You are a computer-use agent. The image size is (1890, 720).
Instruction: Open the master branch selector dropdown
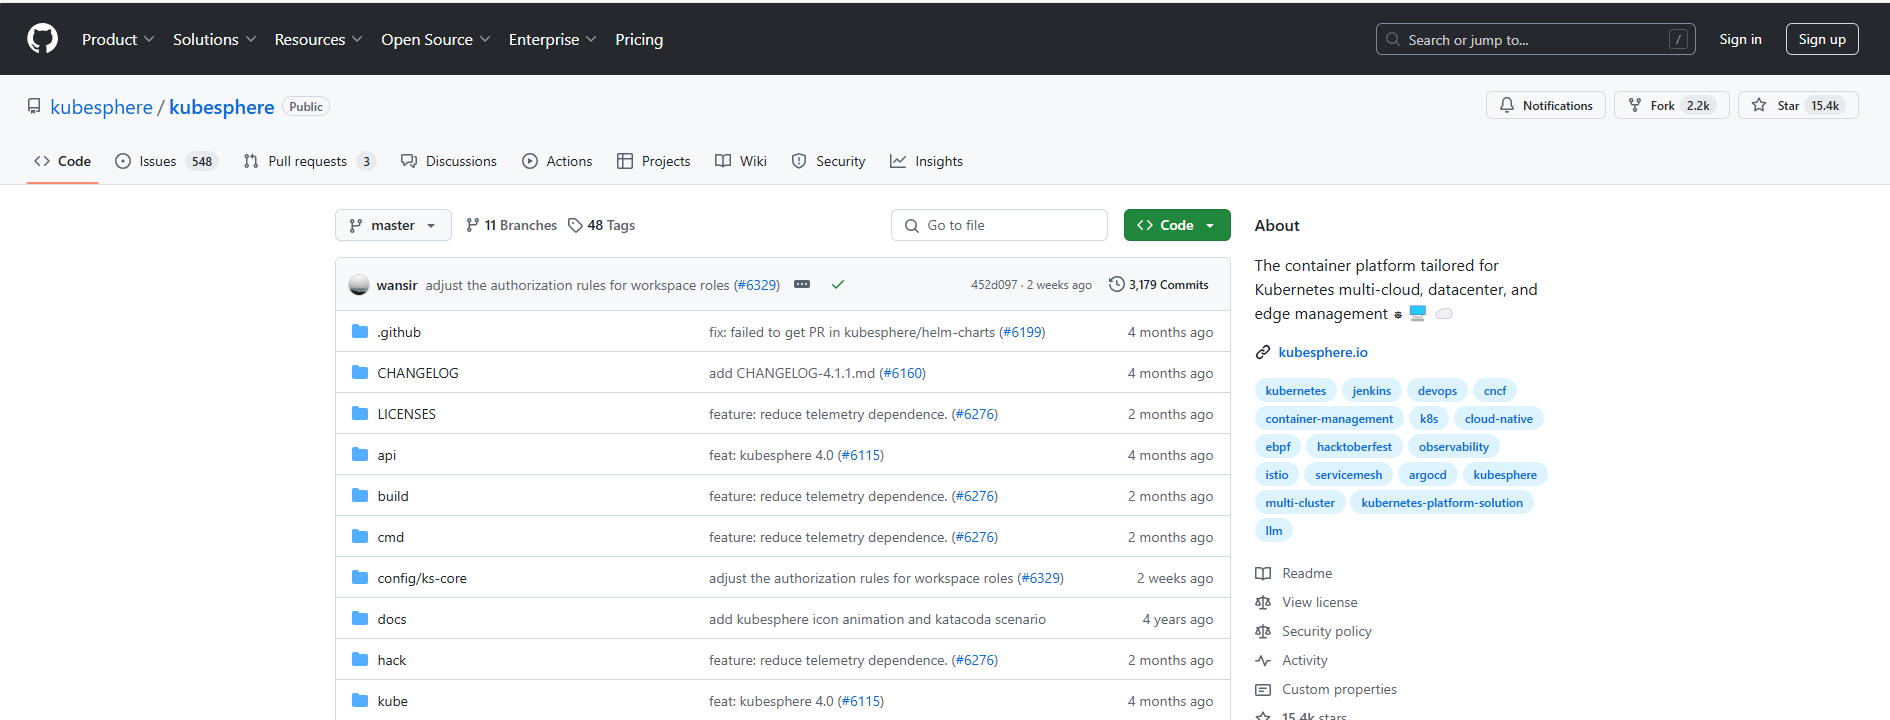[x=393, y=225]
